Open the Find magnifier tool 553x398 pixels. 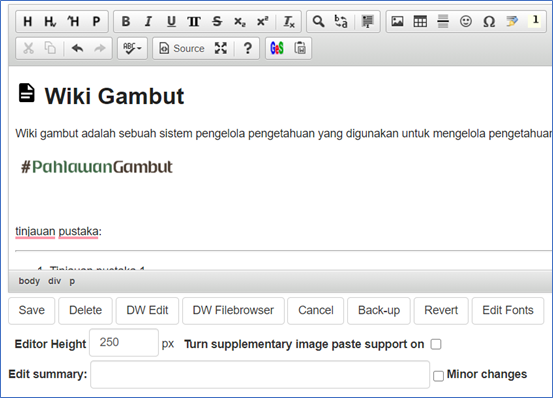[x=318, y=22]
